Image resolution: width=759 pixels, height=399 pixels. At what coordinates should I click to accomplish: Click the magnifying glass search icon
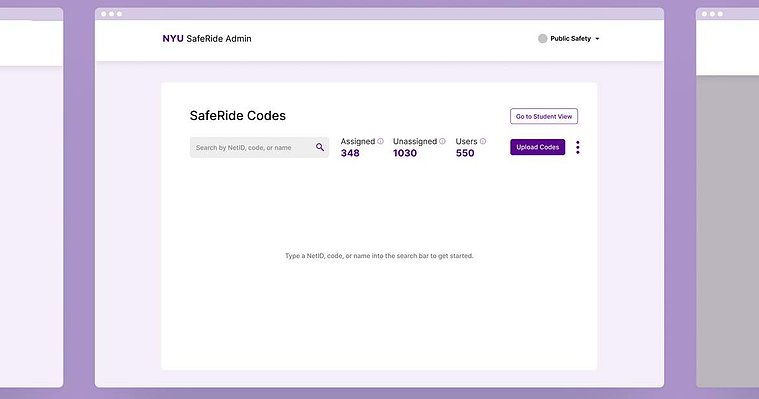coord(320,147)
